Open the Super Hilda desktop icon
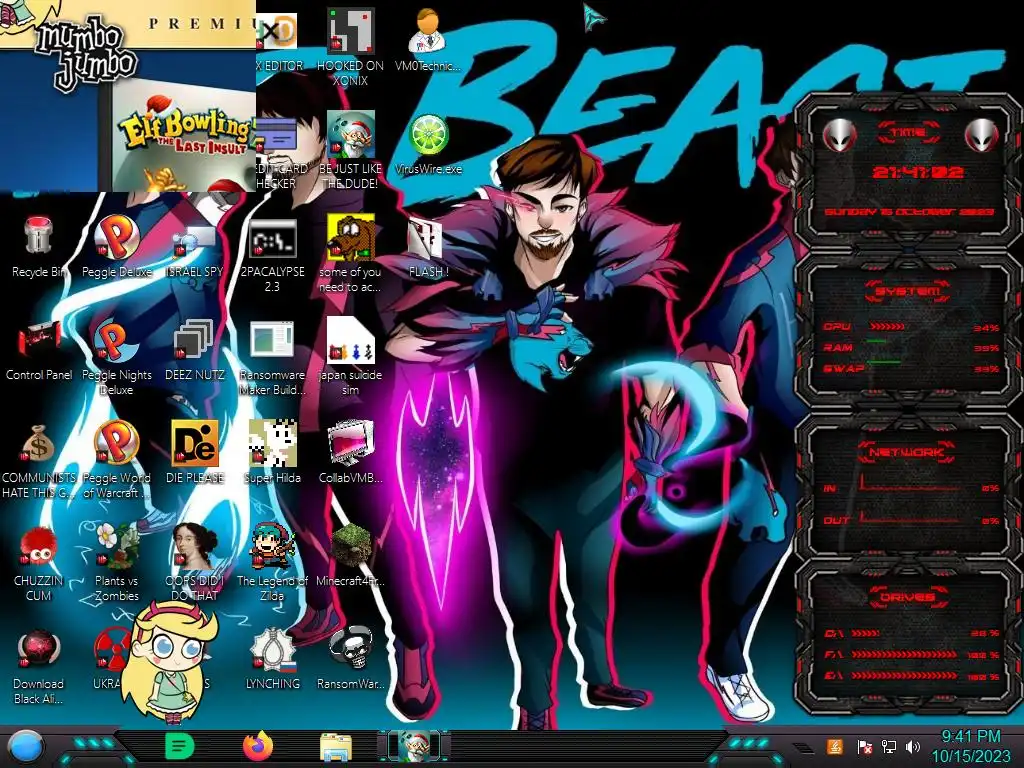This screenshot has width=1024, height=768. click(x=272, y=453)
